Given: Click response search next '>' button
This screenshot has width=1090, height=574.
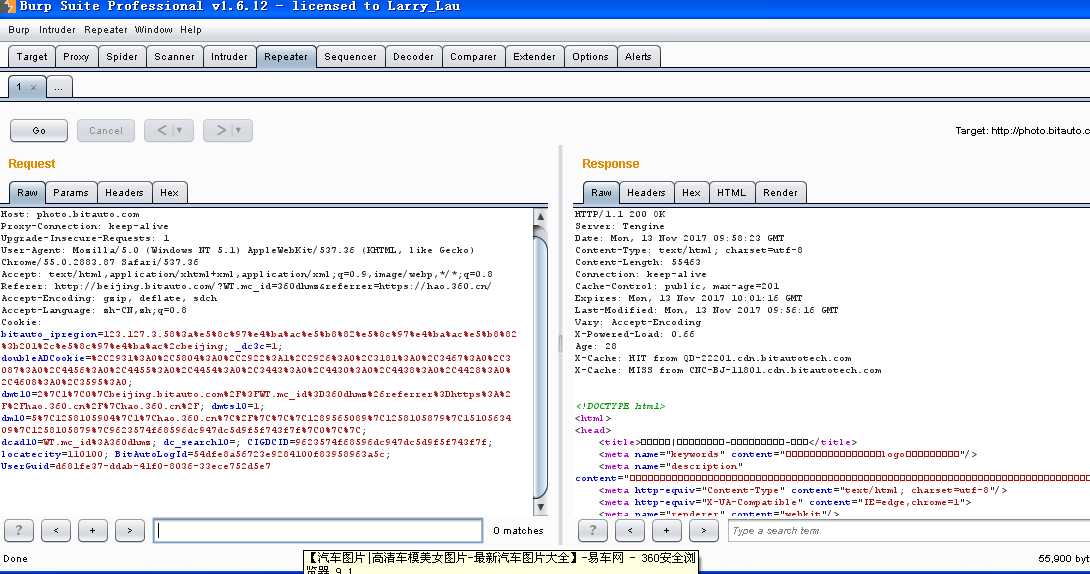Looking at the screenshot, I should coord(703,530).
